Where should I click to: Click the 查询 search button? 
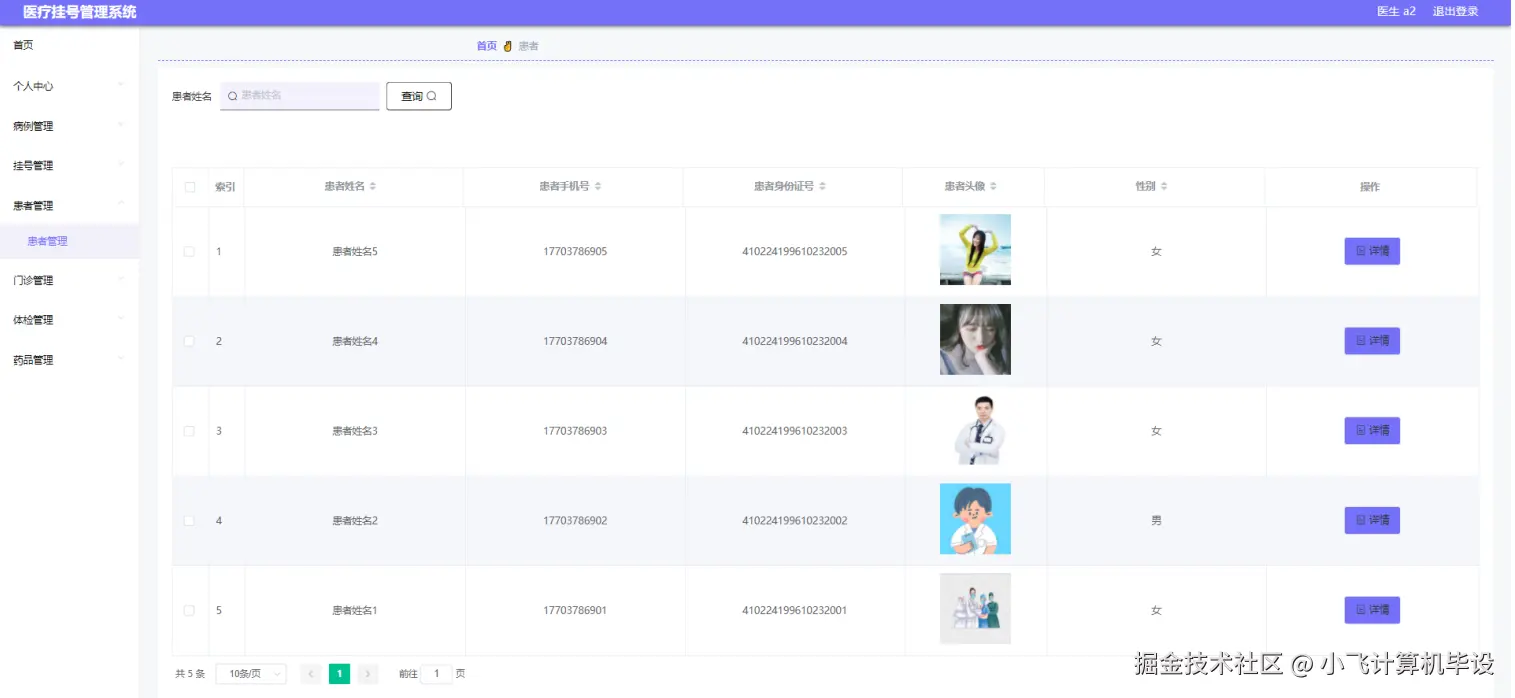point(419,96)
